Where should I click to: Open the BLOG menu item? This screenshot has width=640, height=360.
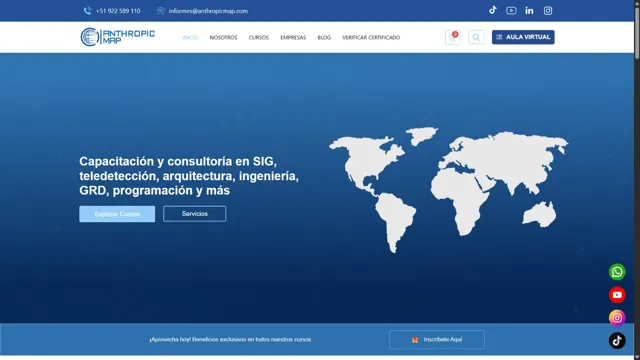pyautogui.click(x=324, y=38)
